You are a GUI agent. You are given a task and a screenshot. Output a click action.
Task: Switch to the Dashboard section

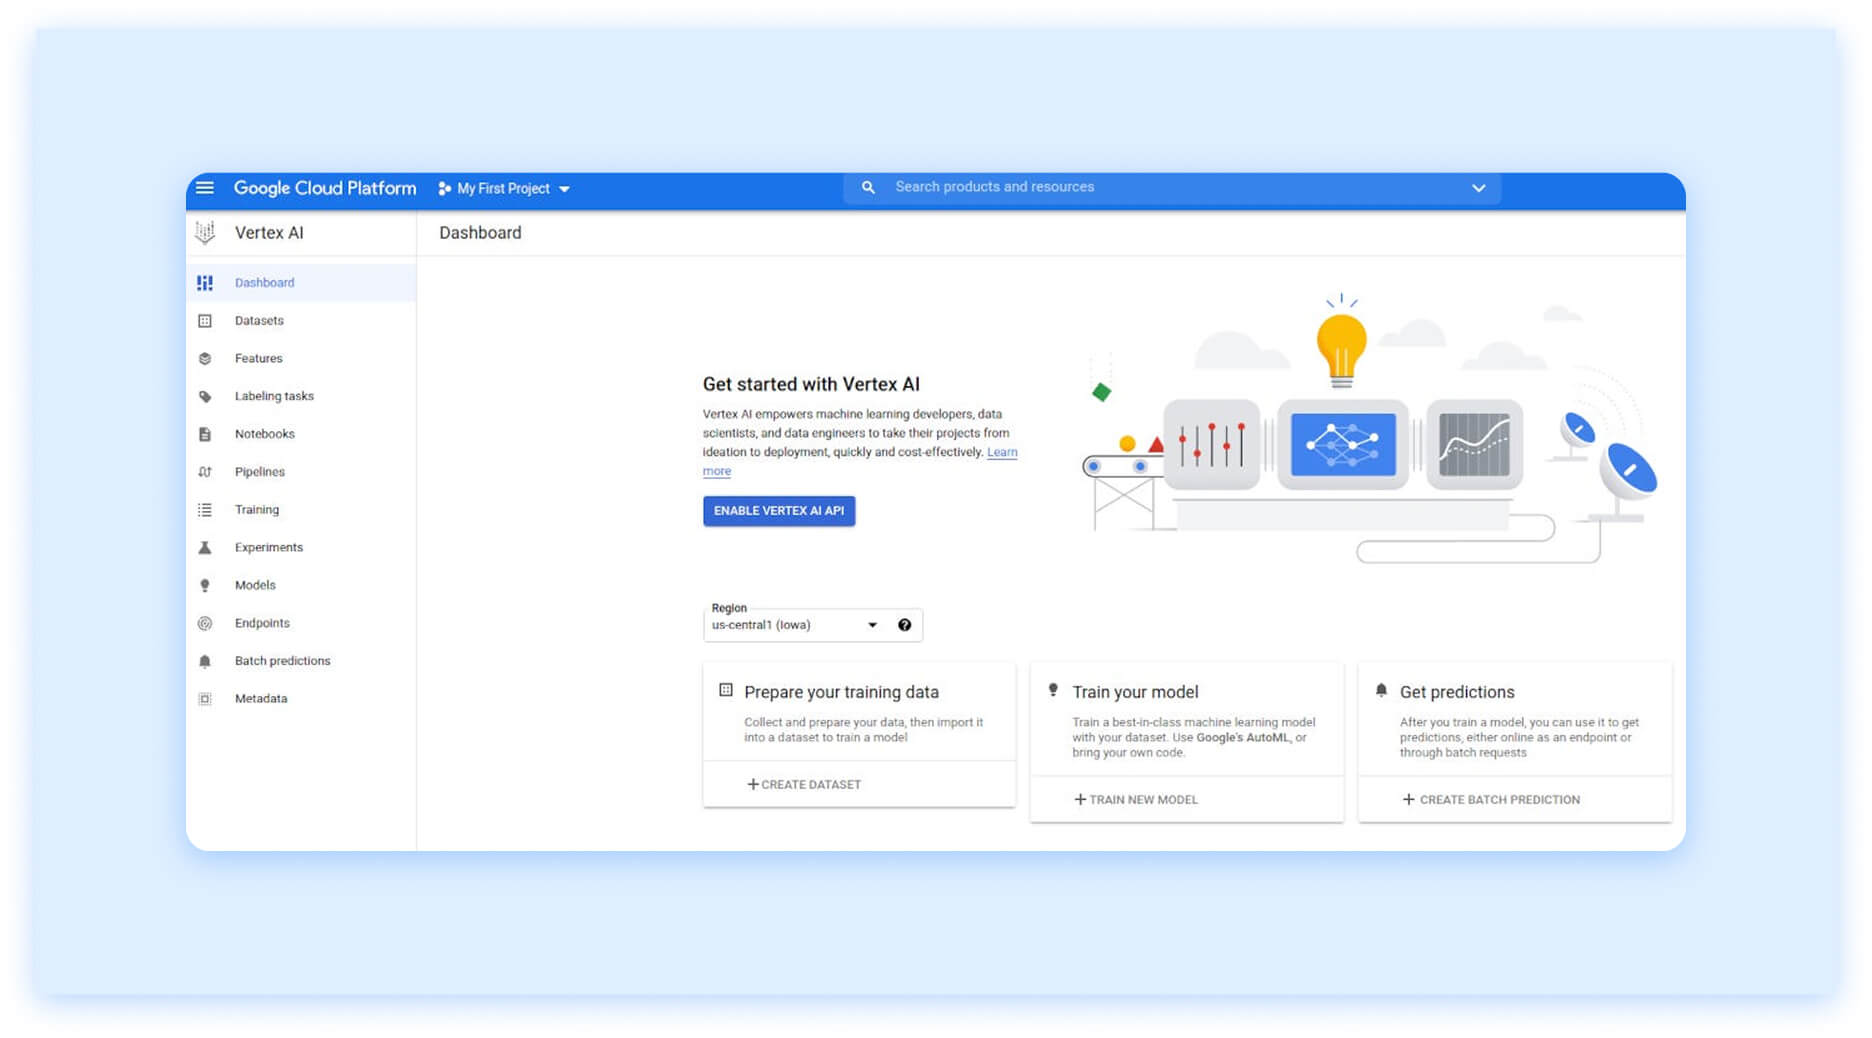(264, 282)
